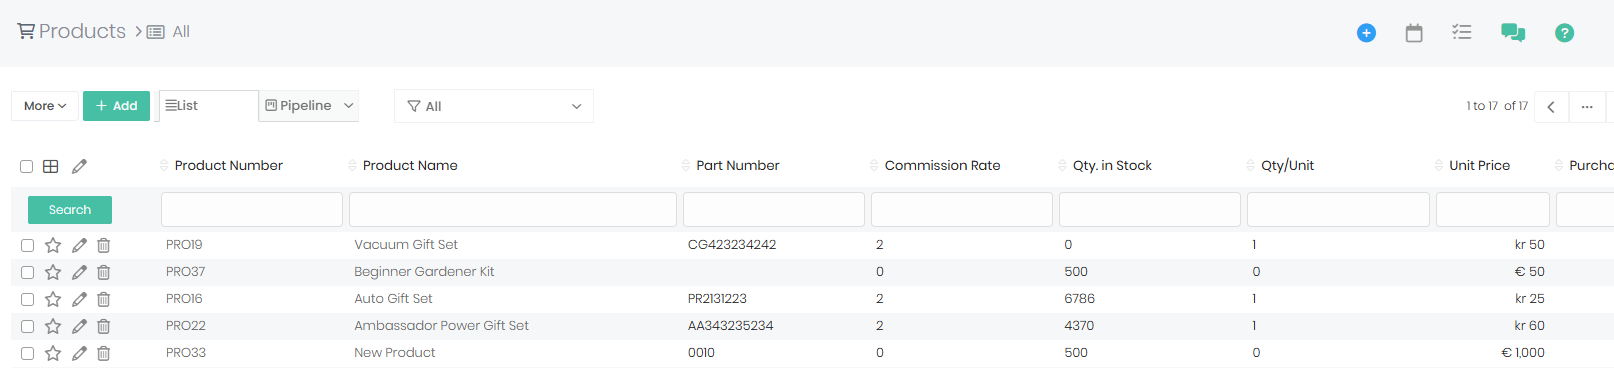Open the tasks checklist icon
Viewport: 1614px width, 368px height.
[x=1462, y=33]
